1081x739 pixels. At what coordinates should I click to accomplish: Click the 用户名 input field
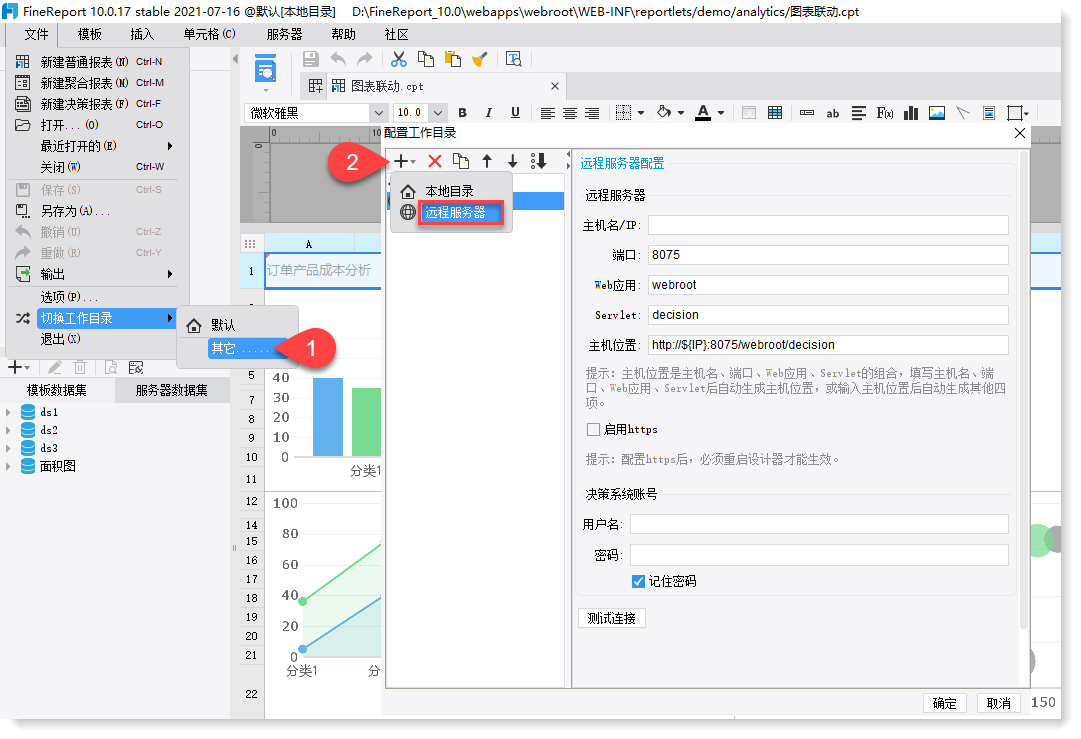point(819,525)
